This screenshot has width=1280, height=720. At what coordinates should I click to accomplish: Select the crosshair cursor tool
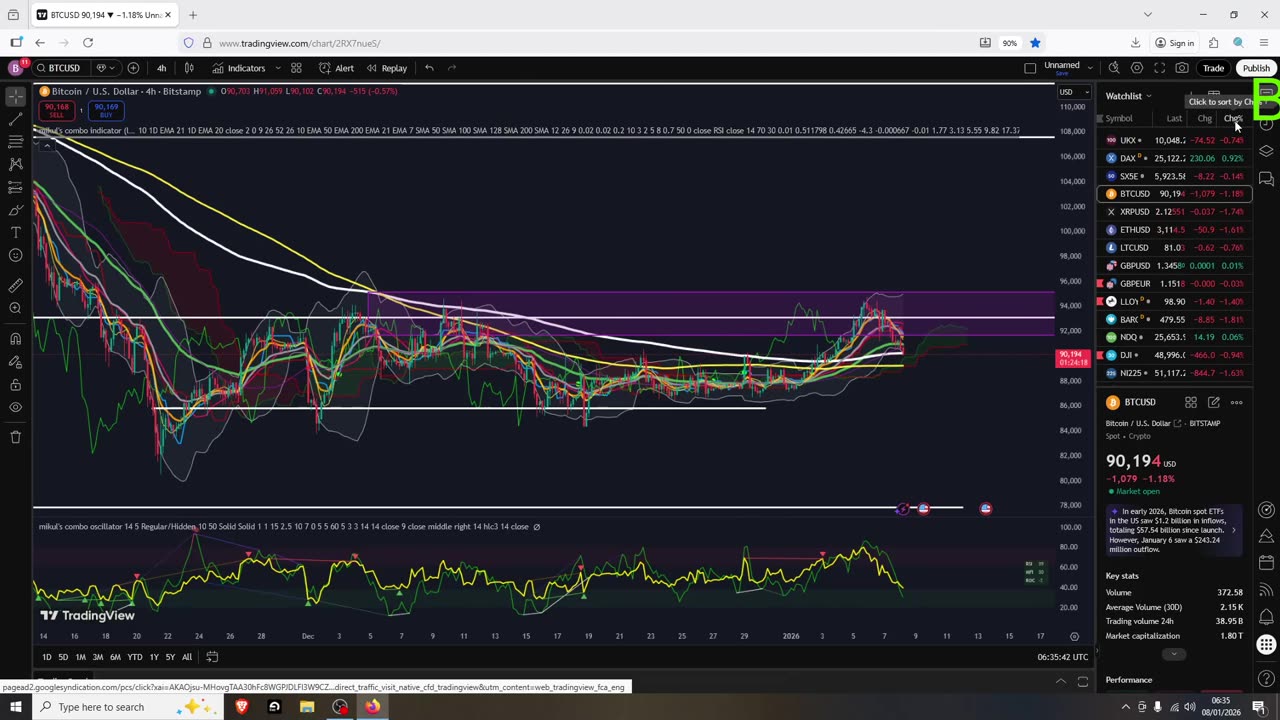click(16, 97)
